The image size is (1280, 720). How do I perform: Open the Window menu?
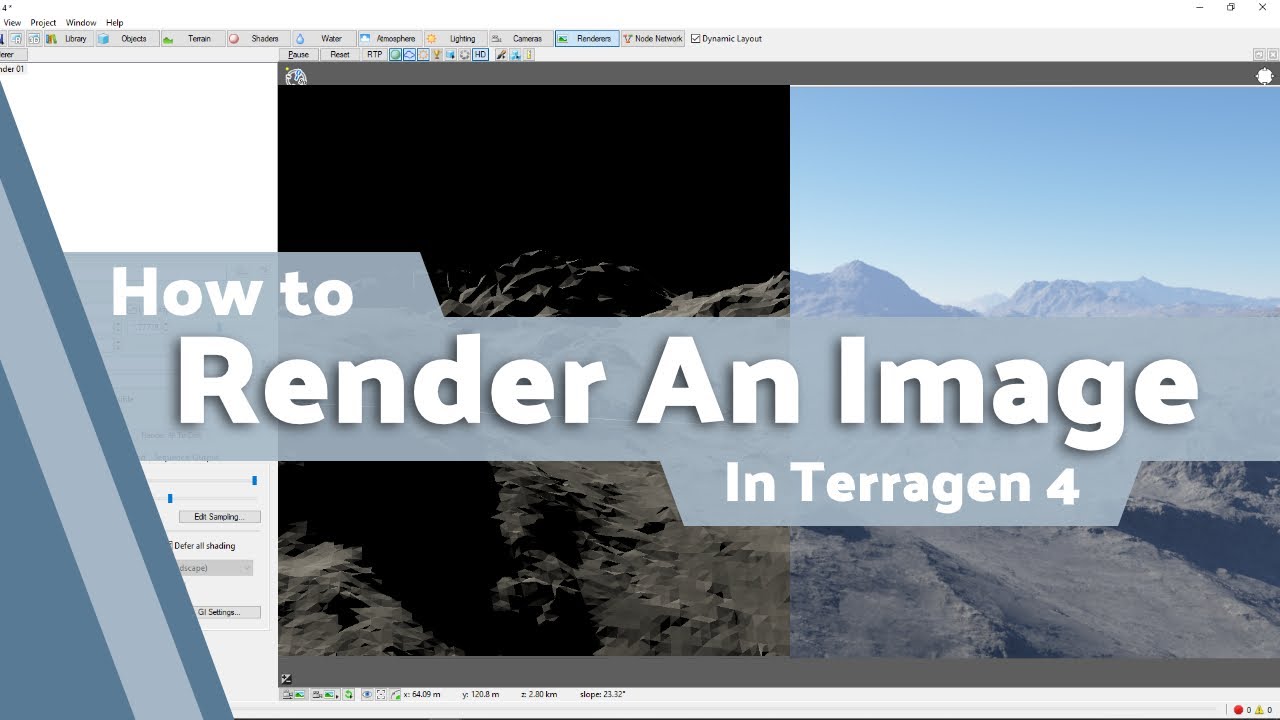pos(81,23)
